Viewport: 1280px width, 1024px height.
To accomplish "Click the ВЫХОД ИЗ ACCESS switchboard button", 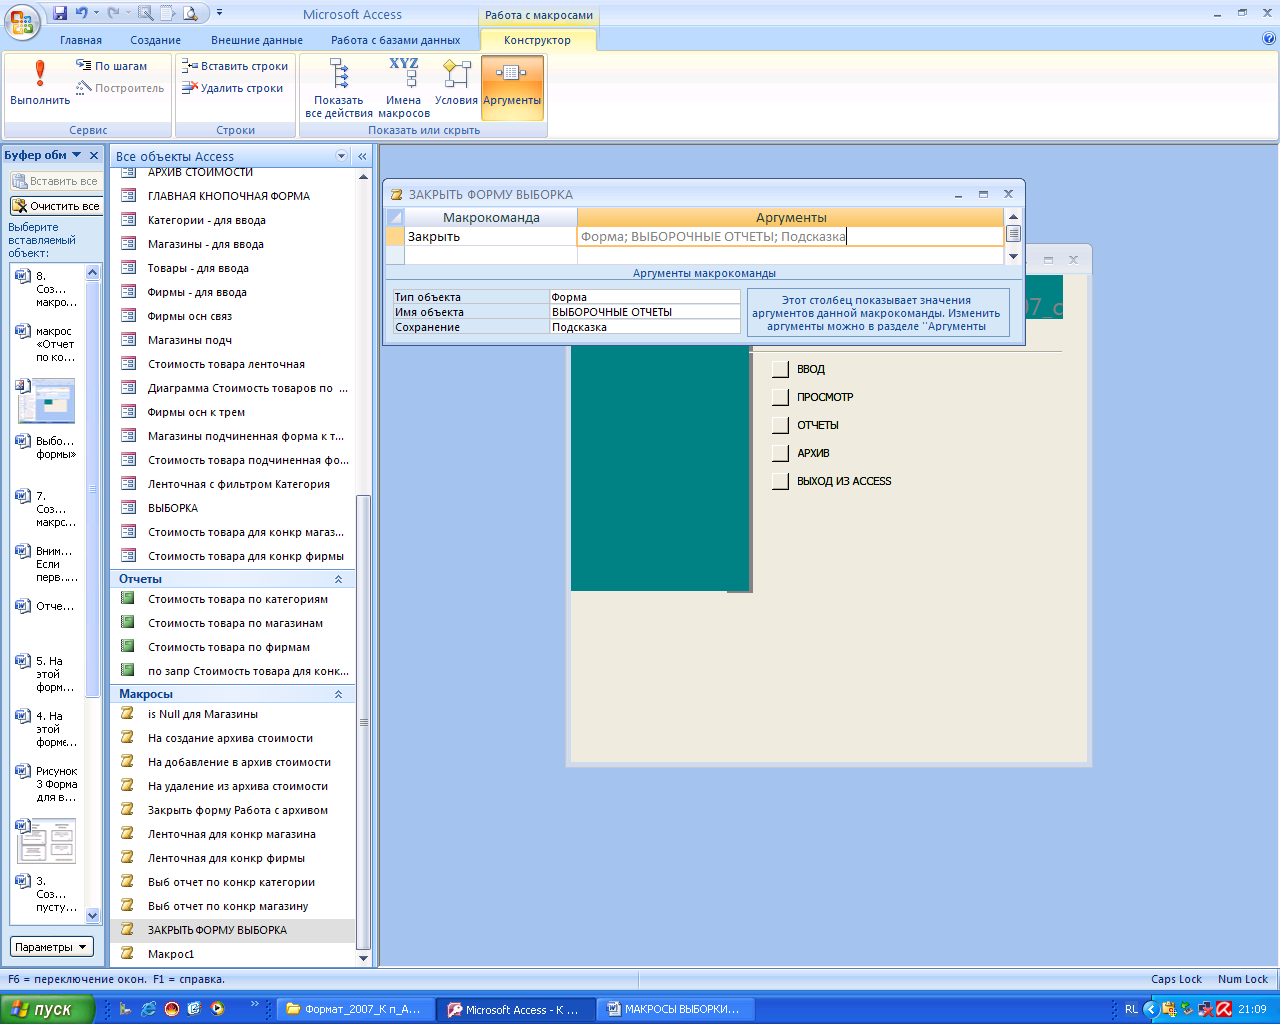I will pos(780,481).
